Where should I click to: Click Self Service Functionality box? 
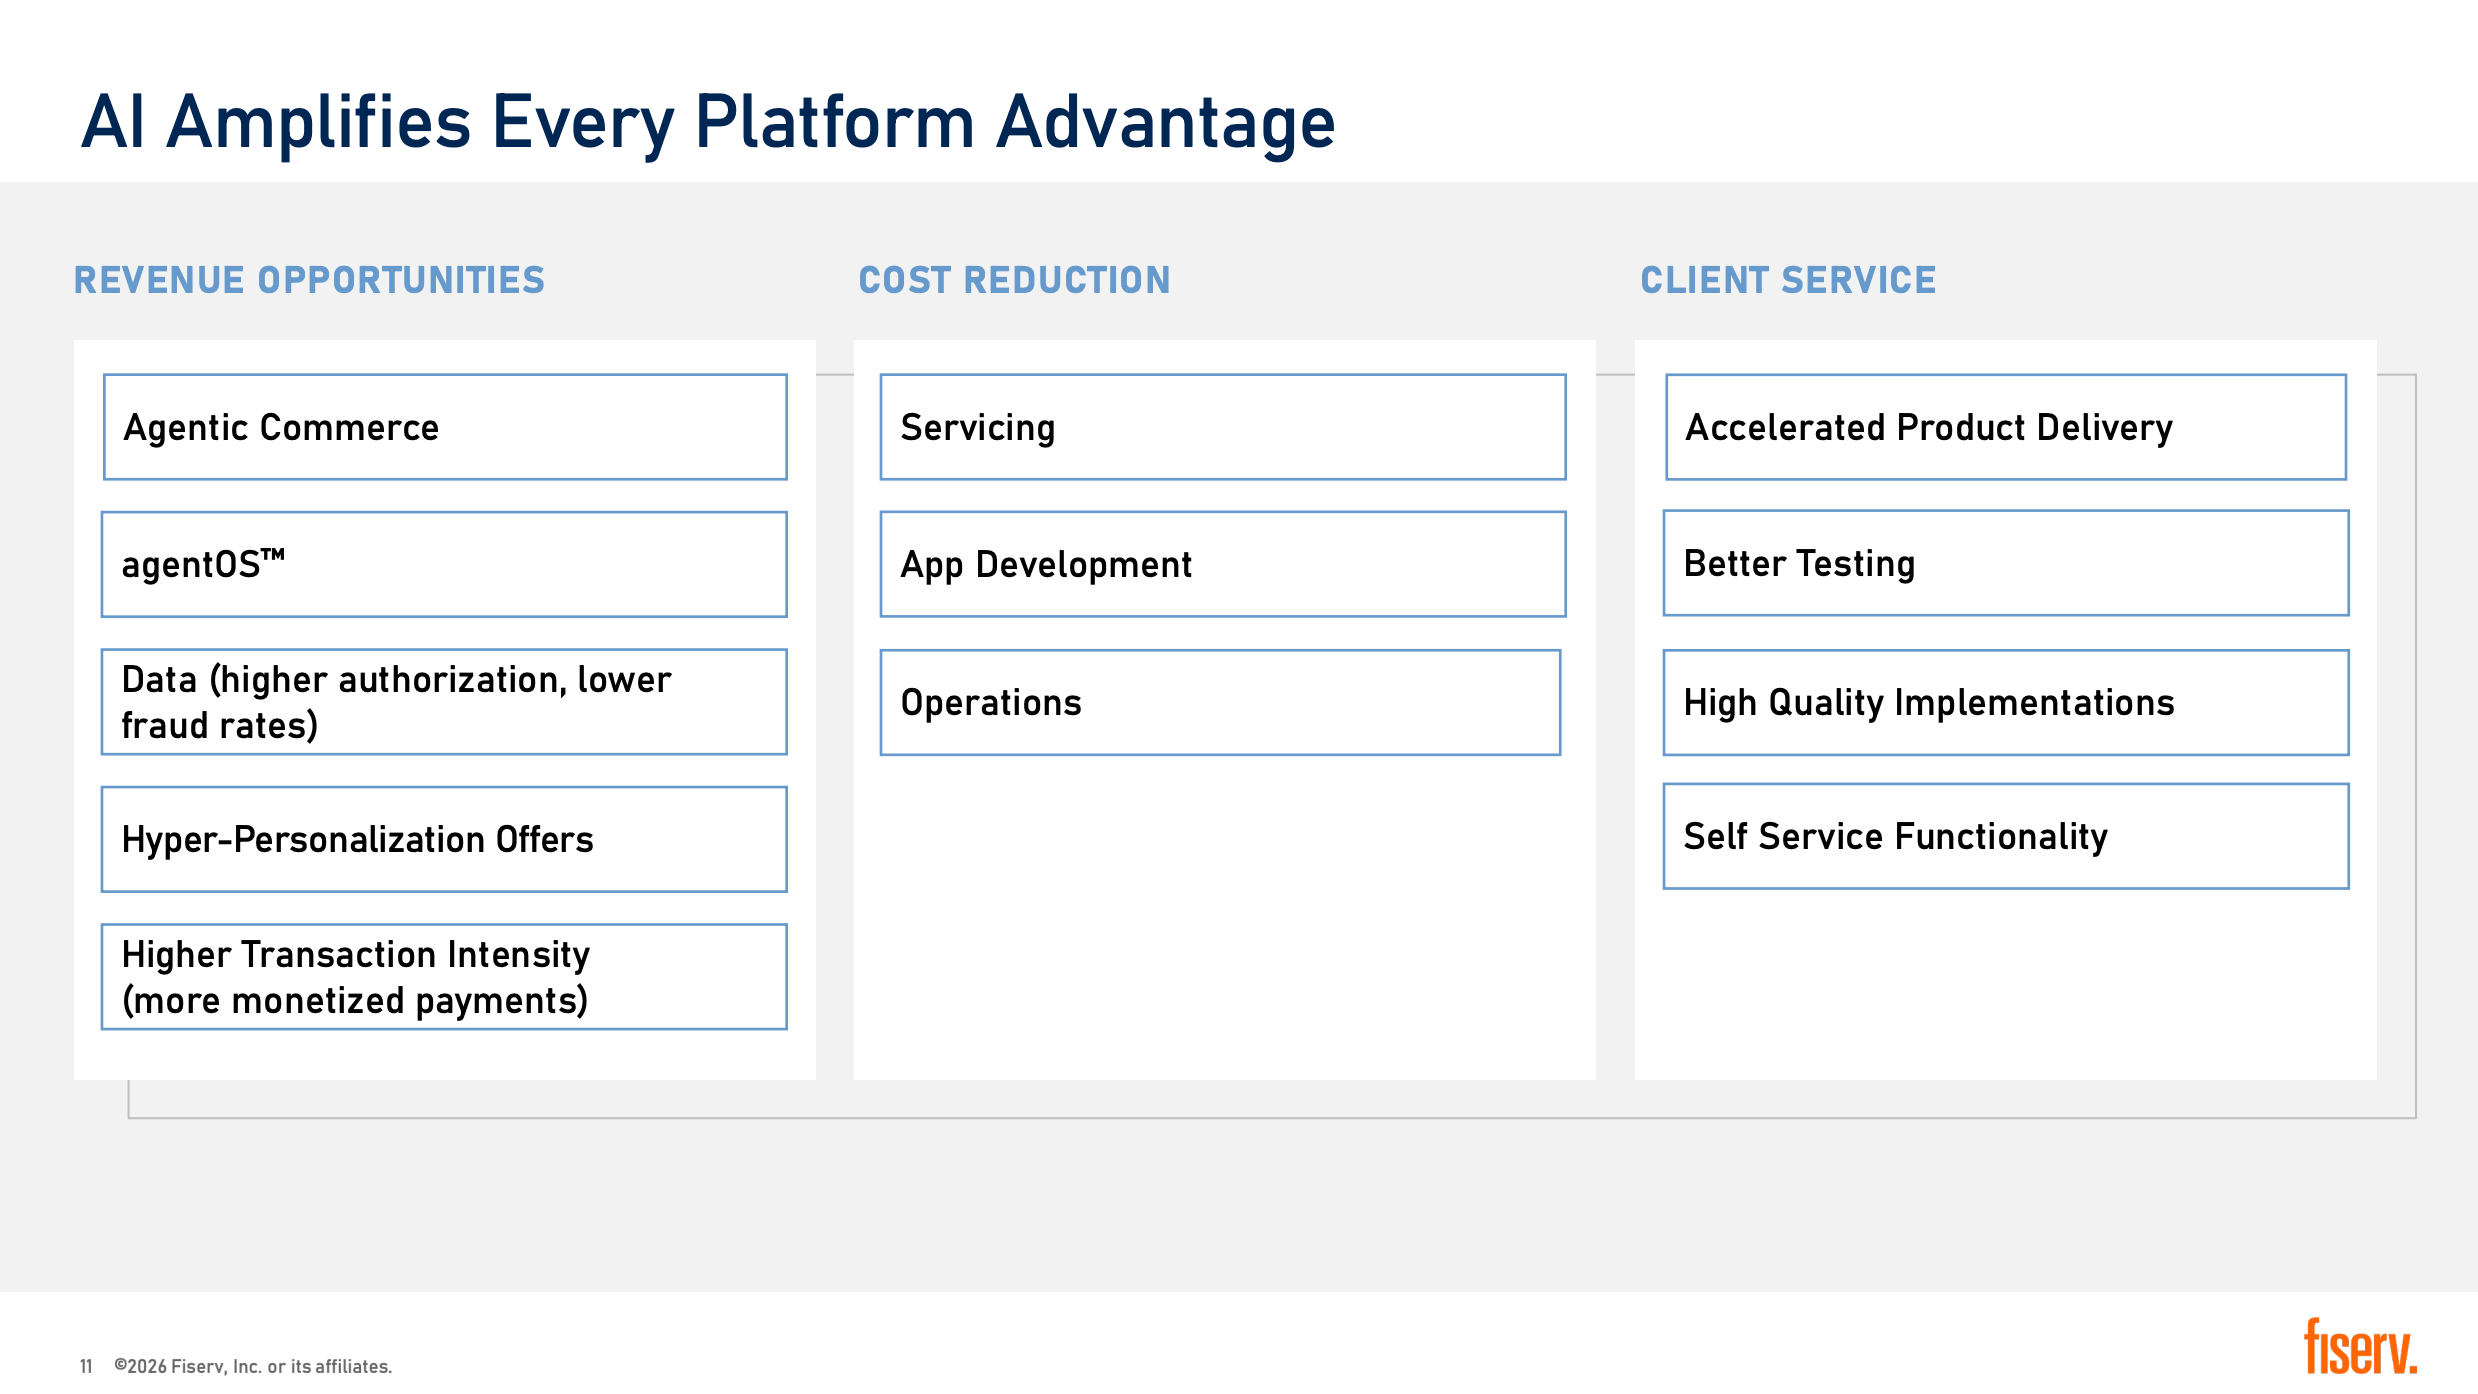point(2006,836)
